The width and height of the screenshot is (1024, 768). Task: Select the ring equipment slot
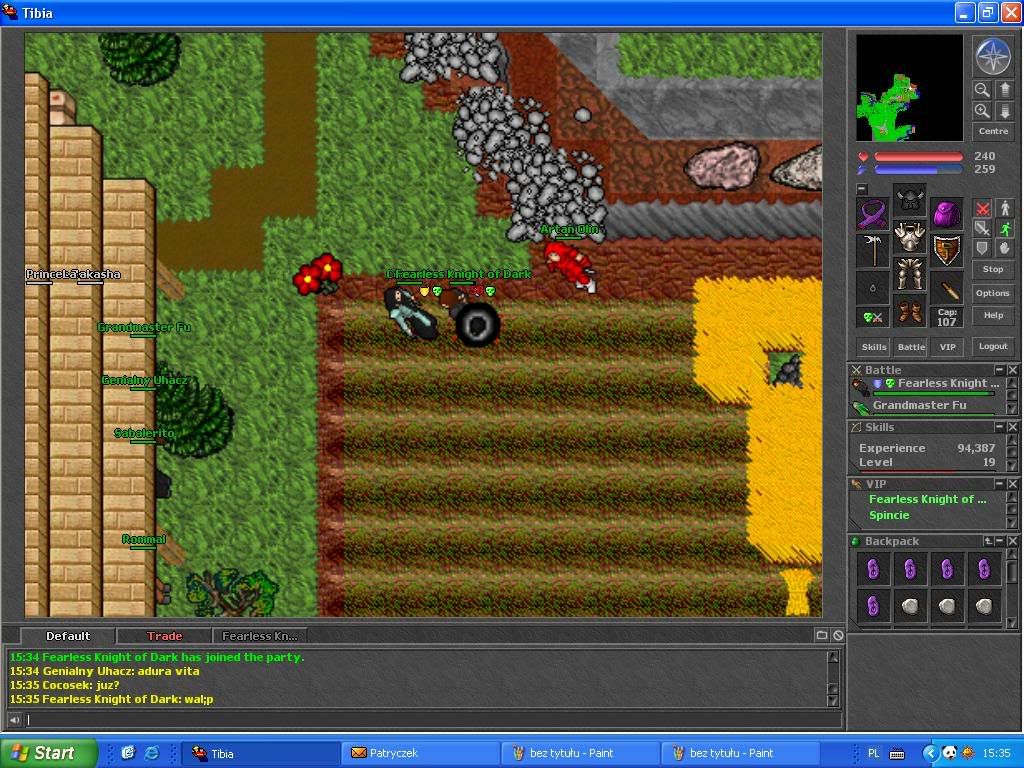(x=873, y=287)
